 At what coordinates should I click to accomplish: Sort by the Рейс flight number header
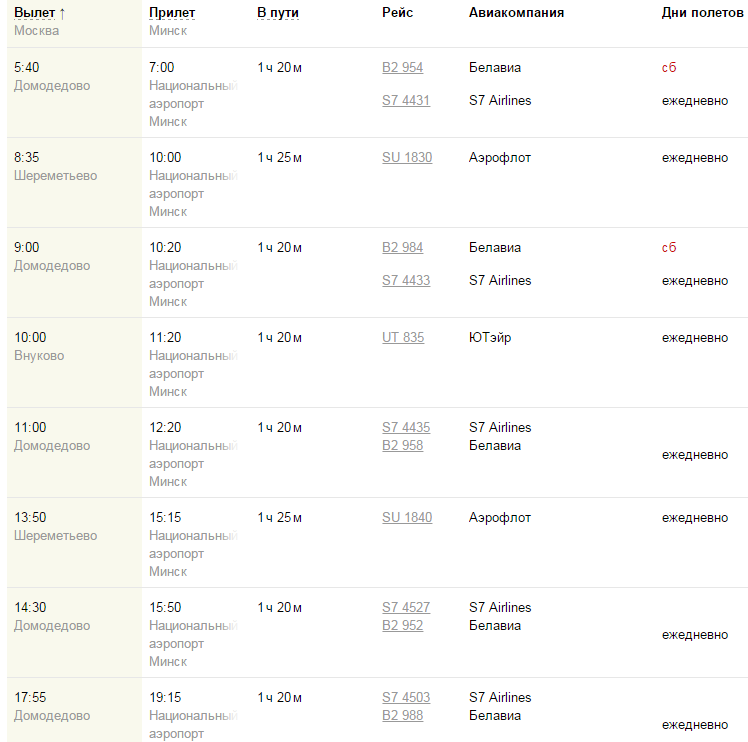coord(397,13)
